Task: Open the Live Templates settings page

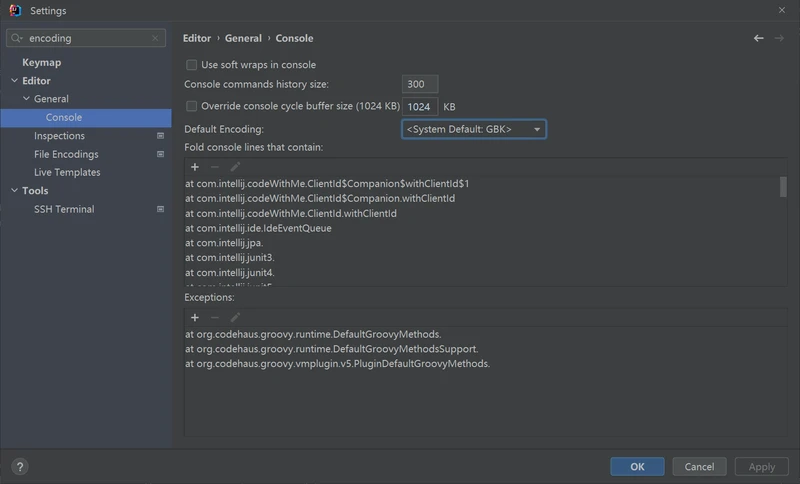Action: coord(67,172)
